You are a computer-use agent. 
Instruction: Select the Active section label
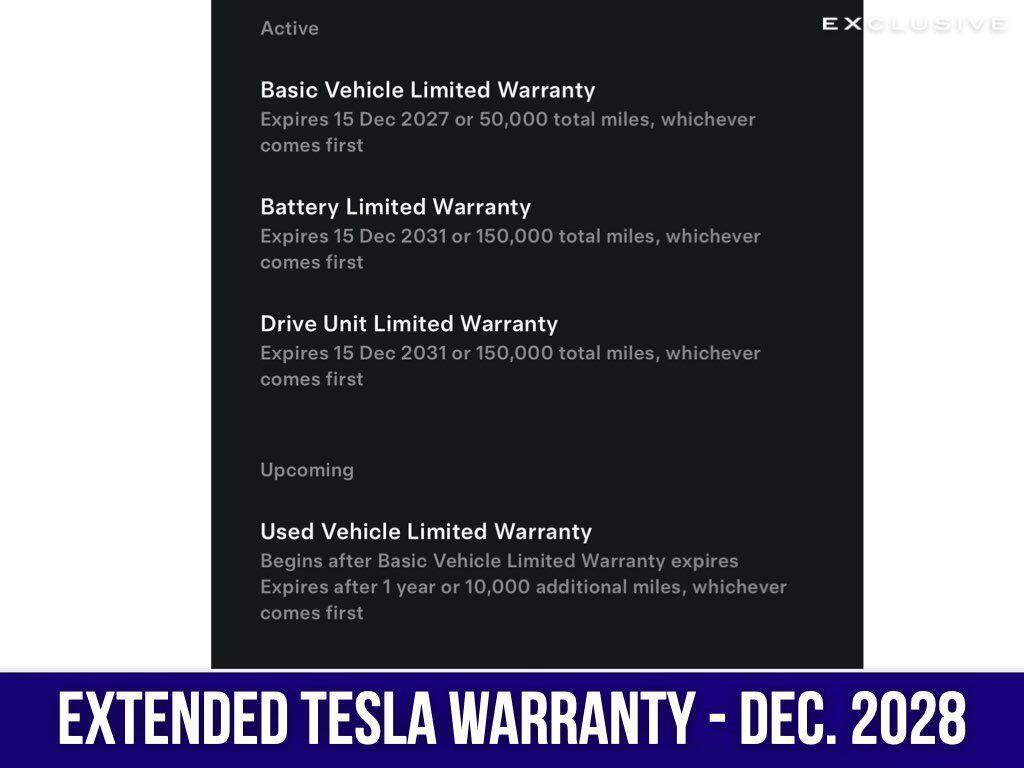click(x=289, y=28)
